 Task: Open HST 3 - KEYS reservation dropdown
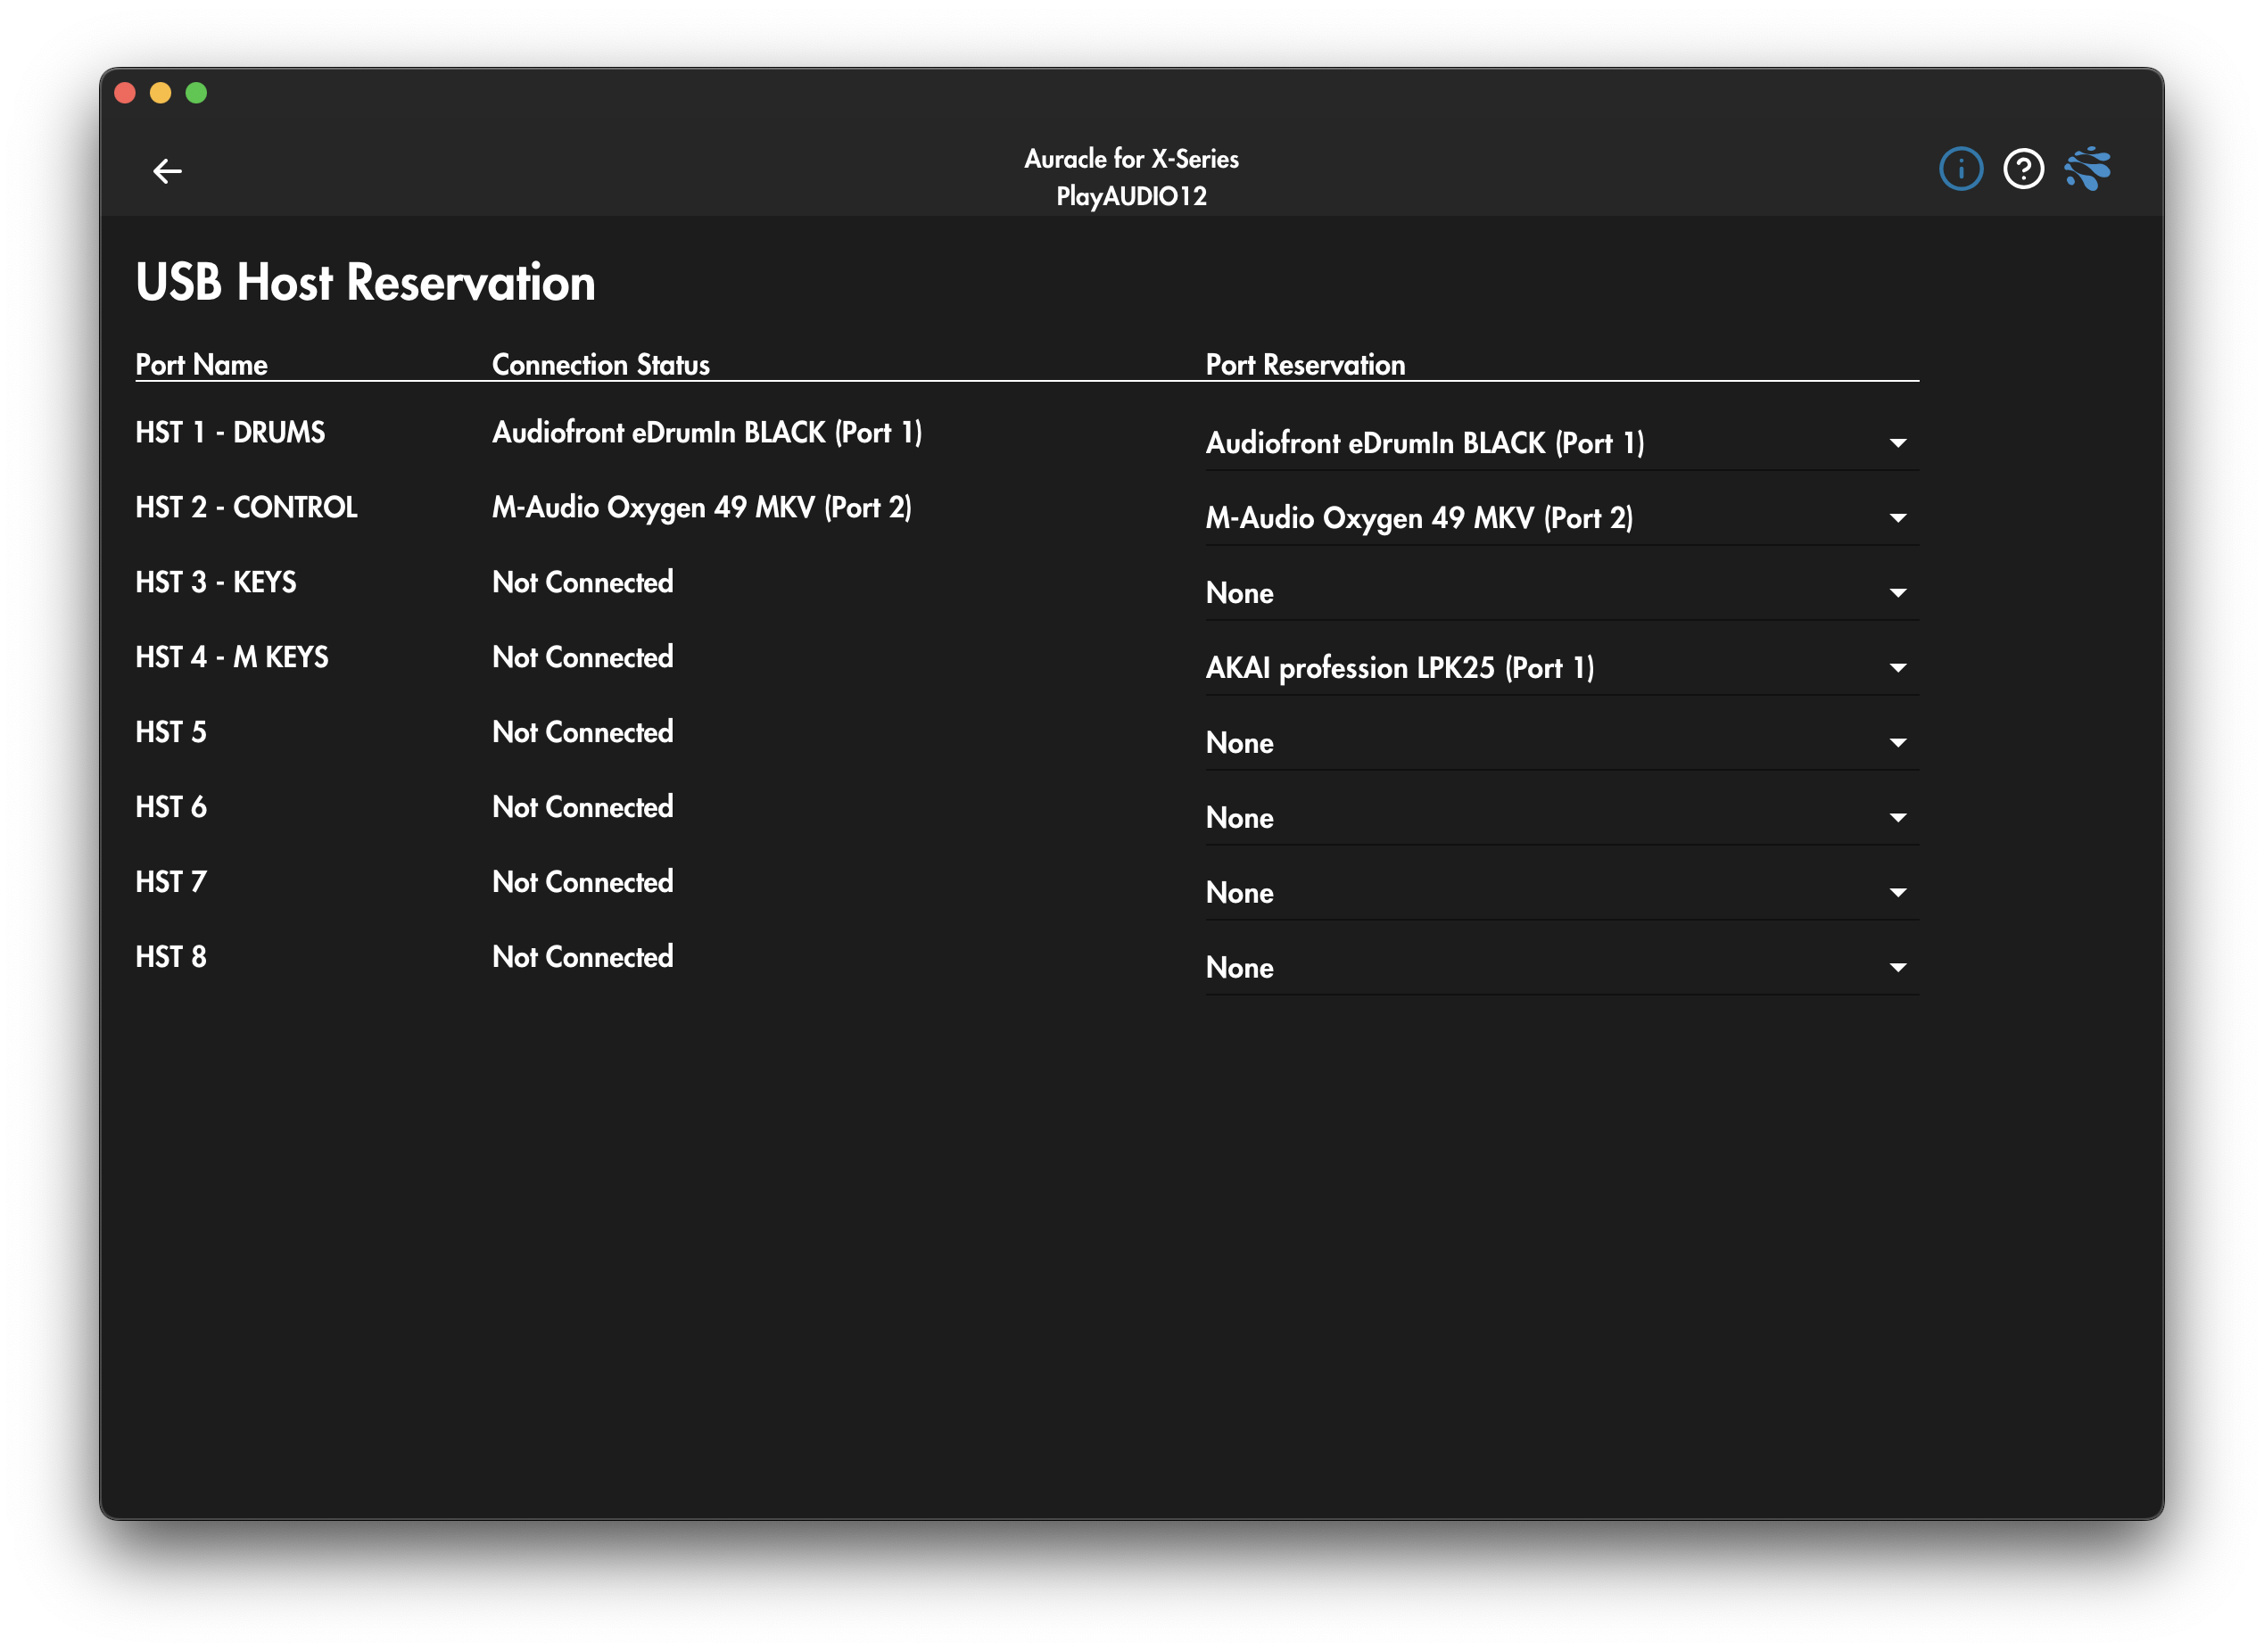click(x=1562, y=593)
